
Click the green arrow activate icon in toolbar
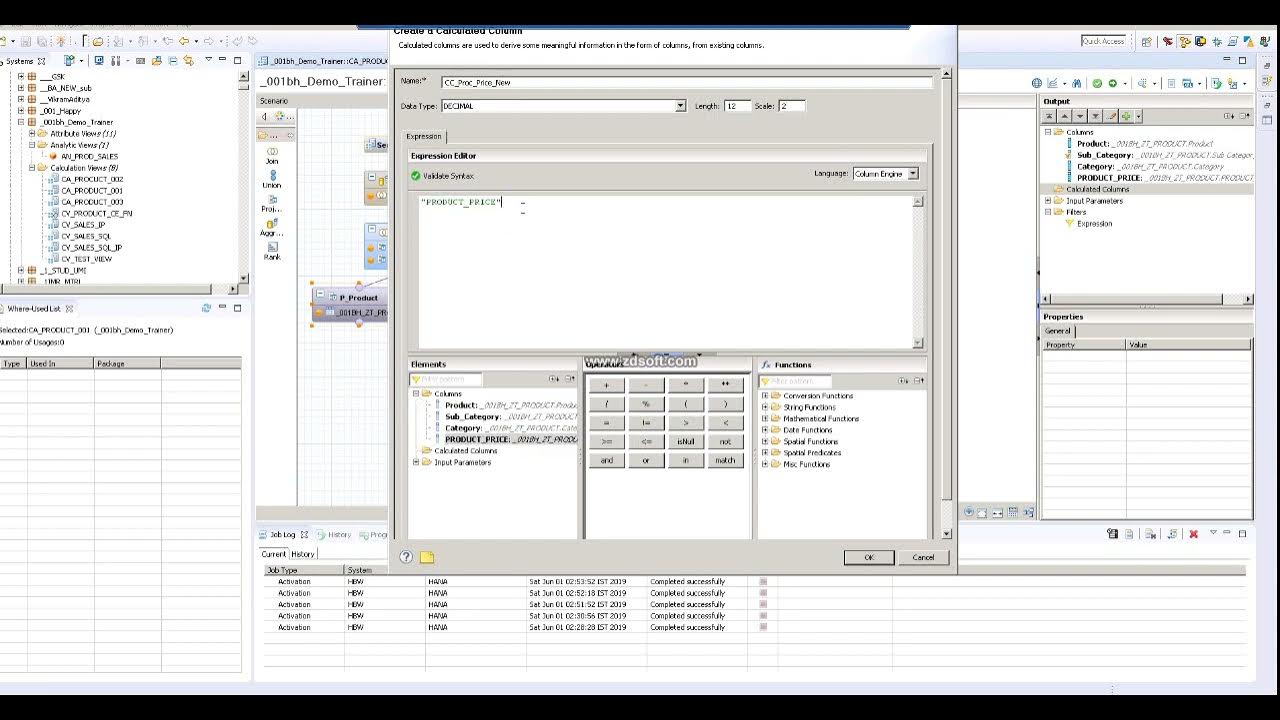[1112, 84]
